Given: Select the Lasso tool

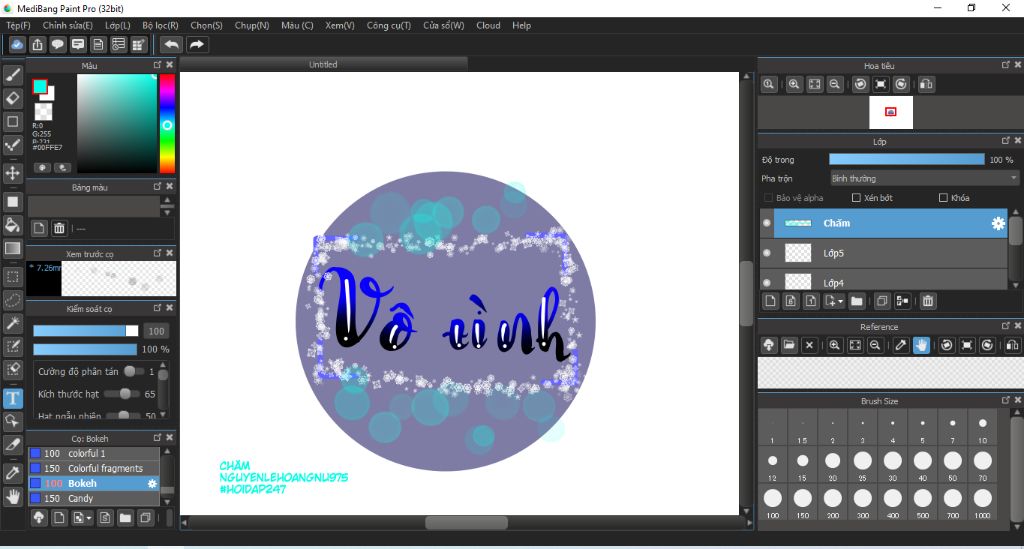Looking at the screenshot, I should [12, 300].
